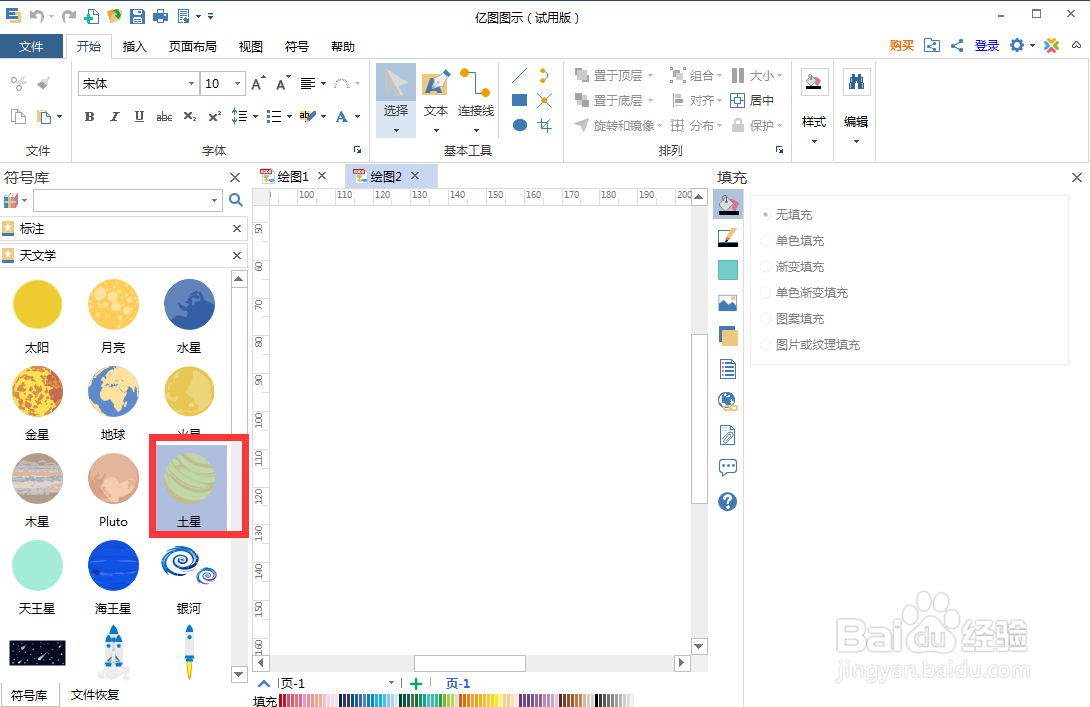The width and height of the screenshot is (1090, 707).
Task: Click the Undo arrow icon
Action: (x=36, y=15)
